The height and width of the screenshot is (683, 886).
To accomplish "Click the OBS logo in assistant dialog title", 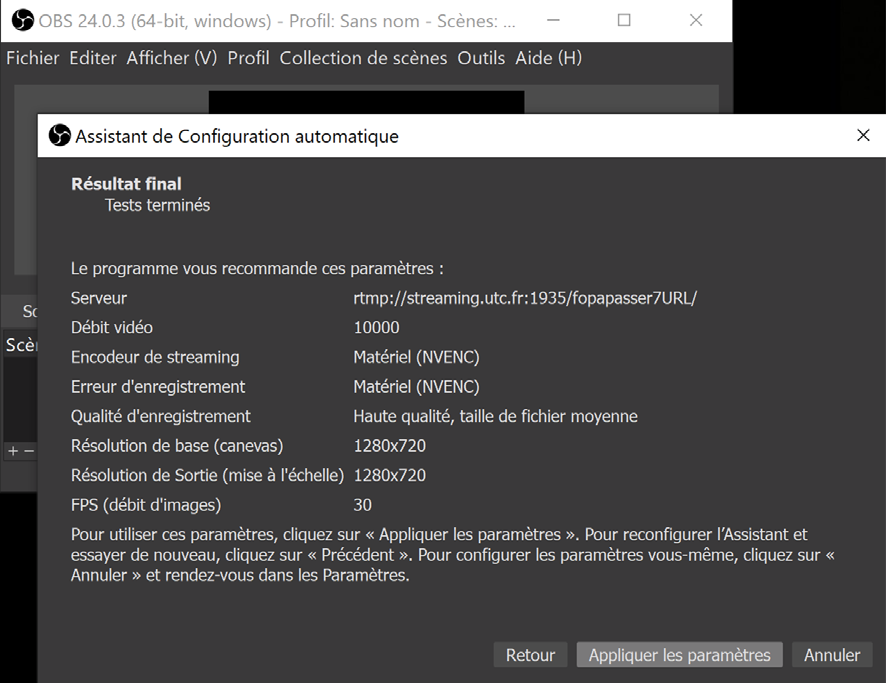I will (x=59, y=136).
